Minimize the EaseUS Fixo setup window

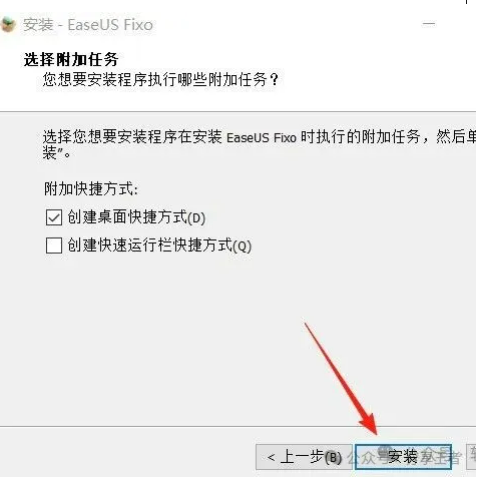click(429, 24)
